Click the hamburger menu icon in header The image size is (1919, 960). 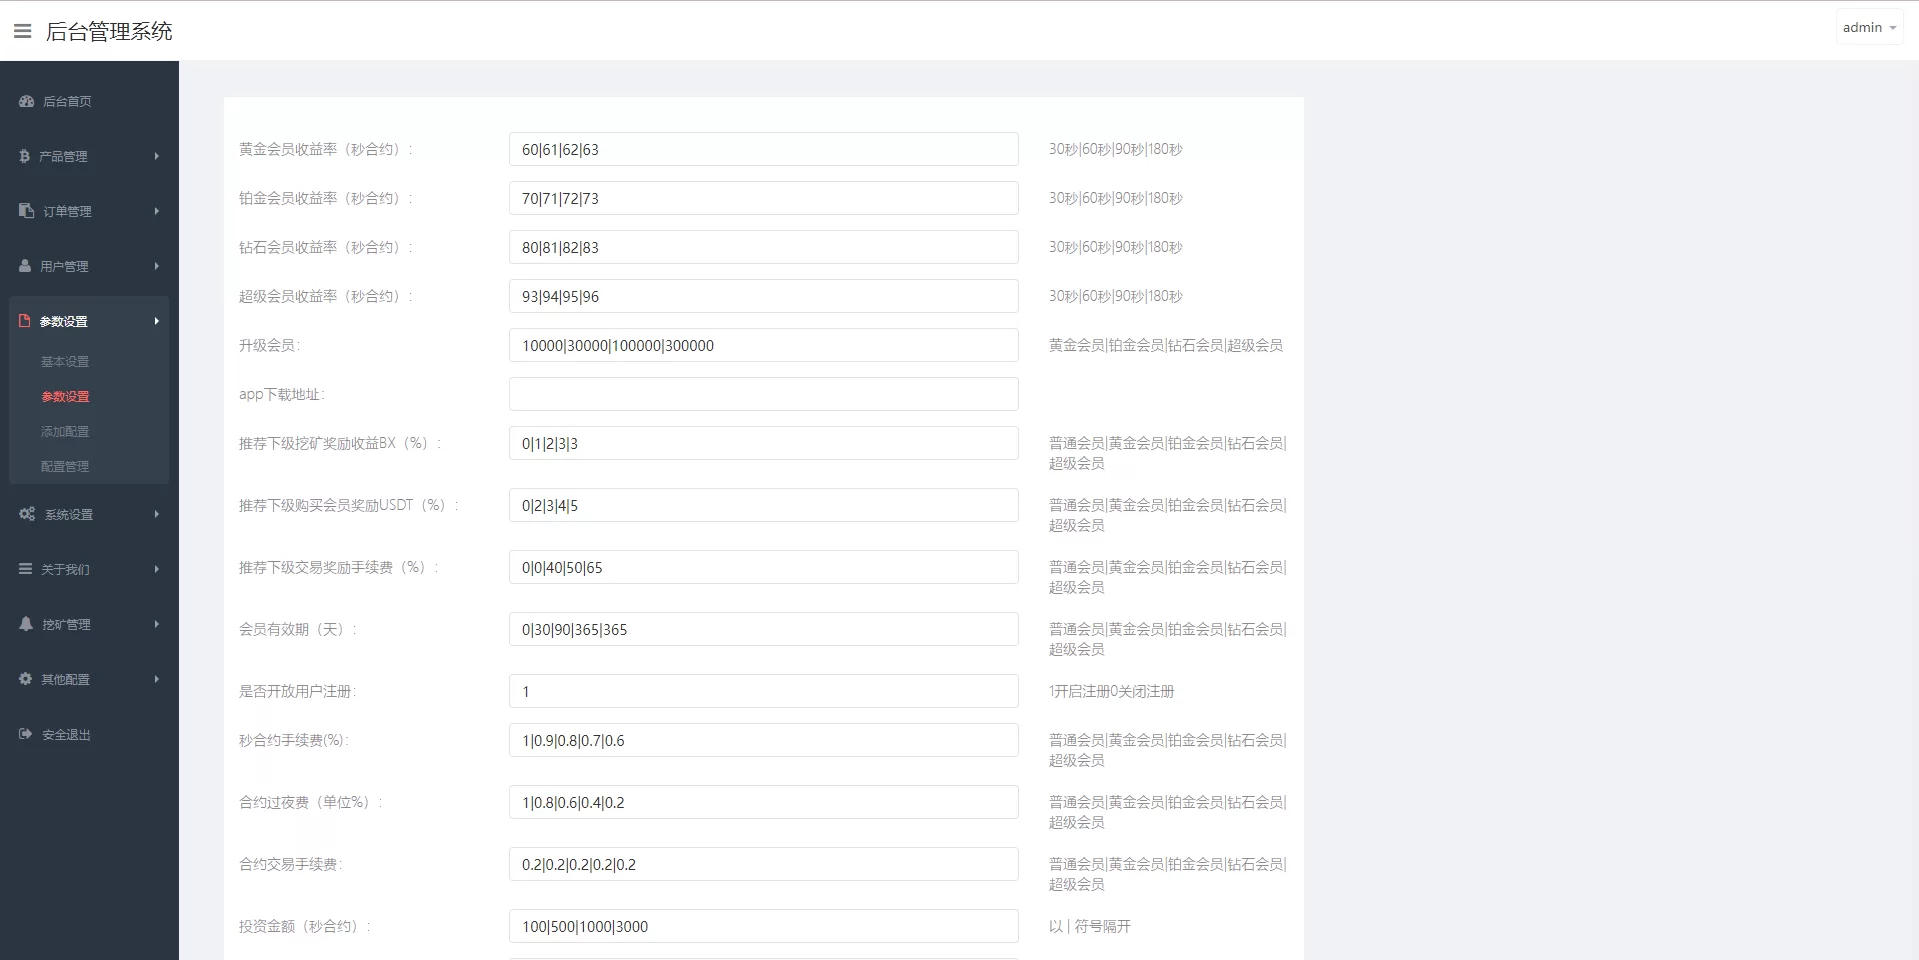(x=22, y=31)
